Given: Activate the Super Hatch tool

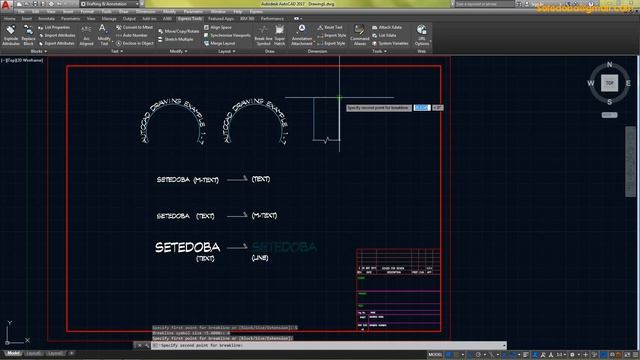Looking at the screenshot, I should click(x=280, y=36).
